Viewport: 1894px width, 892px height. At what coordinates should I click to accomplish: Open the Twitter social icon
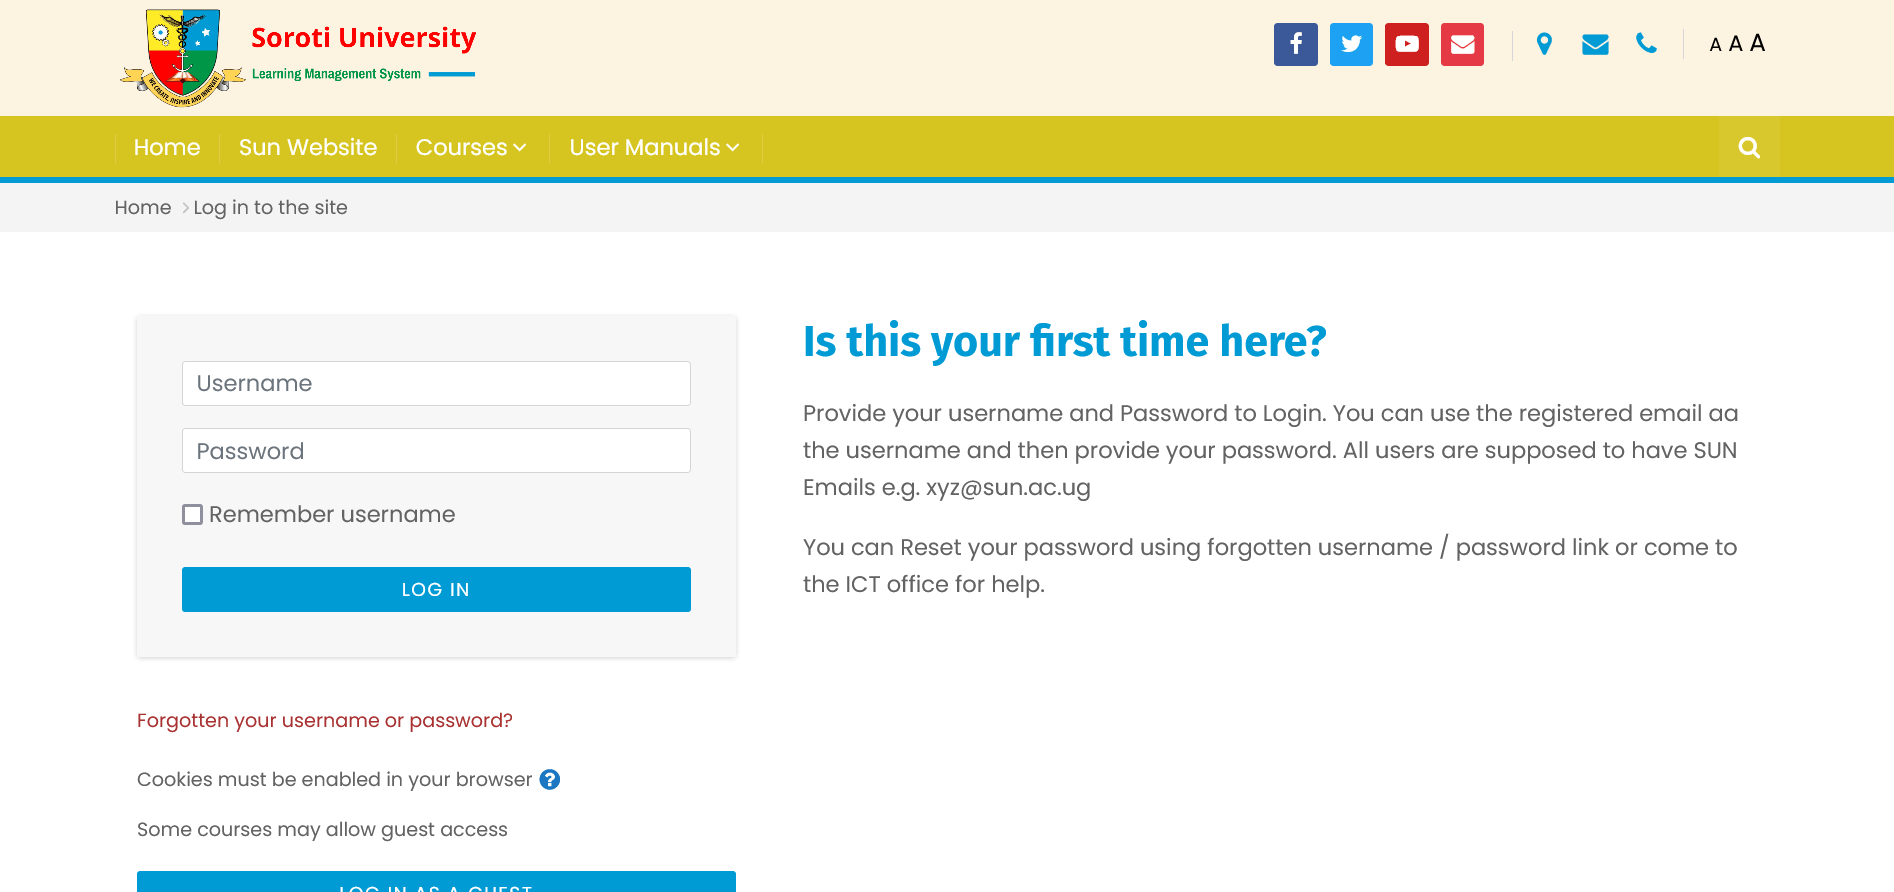[x=1351, y=44]
